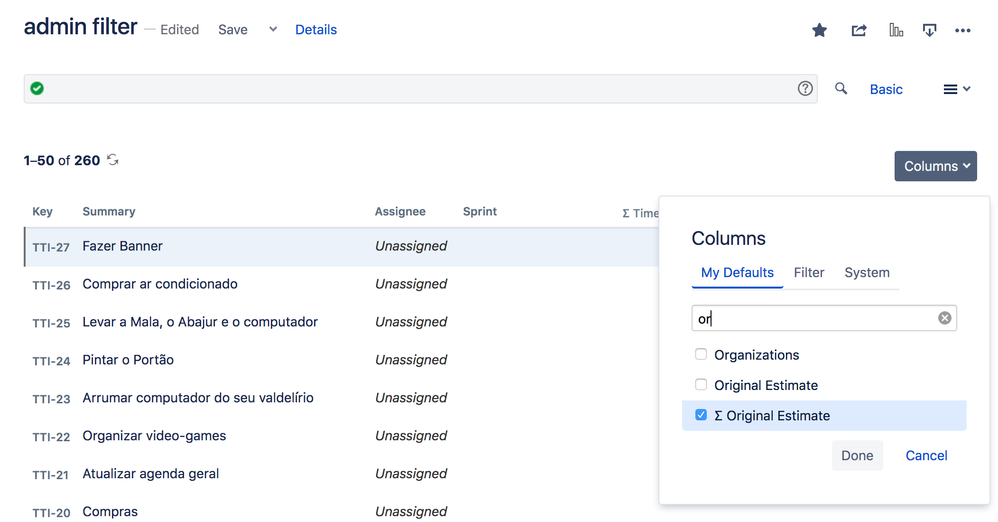Toggle the Columns dropdown button
Viewport: 998px width, 522px height.
point(935,166)
